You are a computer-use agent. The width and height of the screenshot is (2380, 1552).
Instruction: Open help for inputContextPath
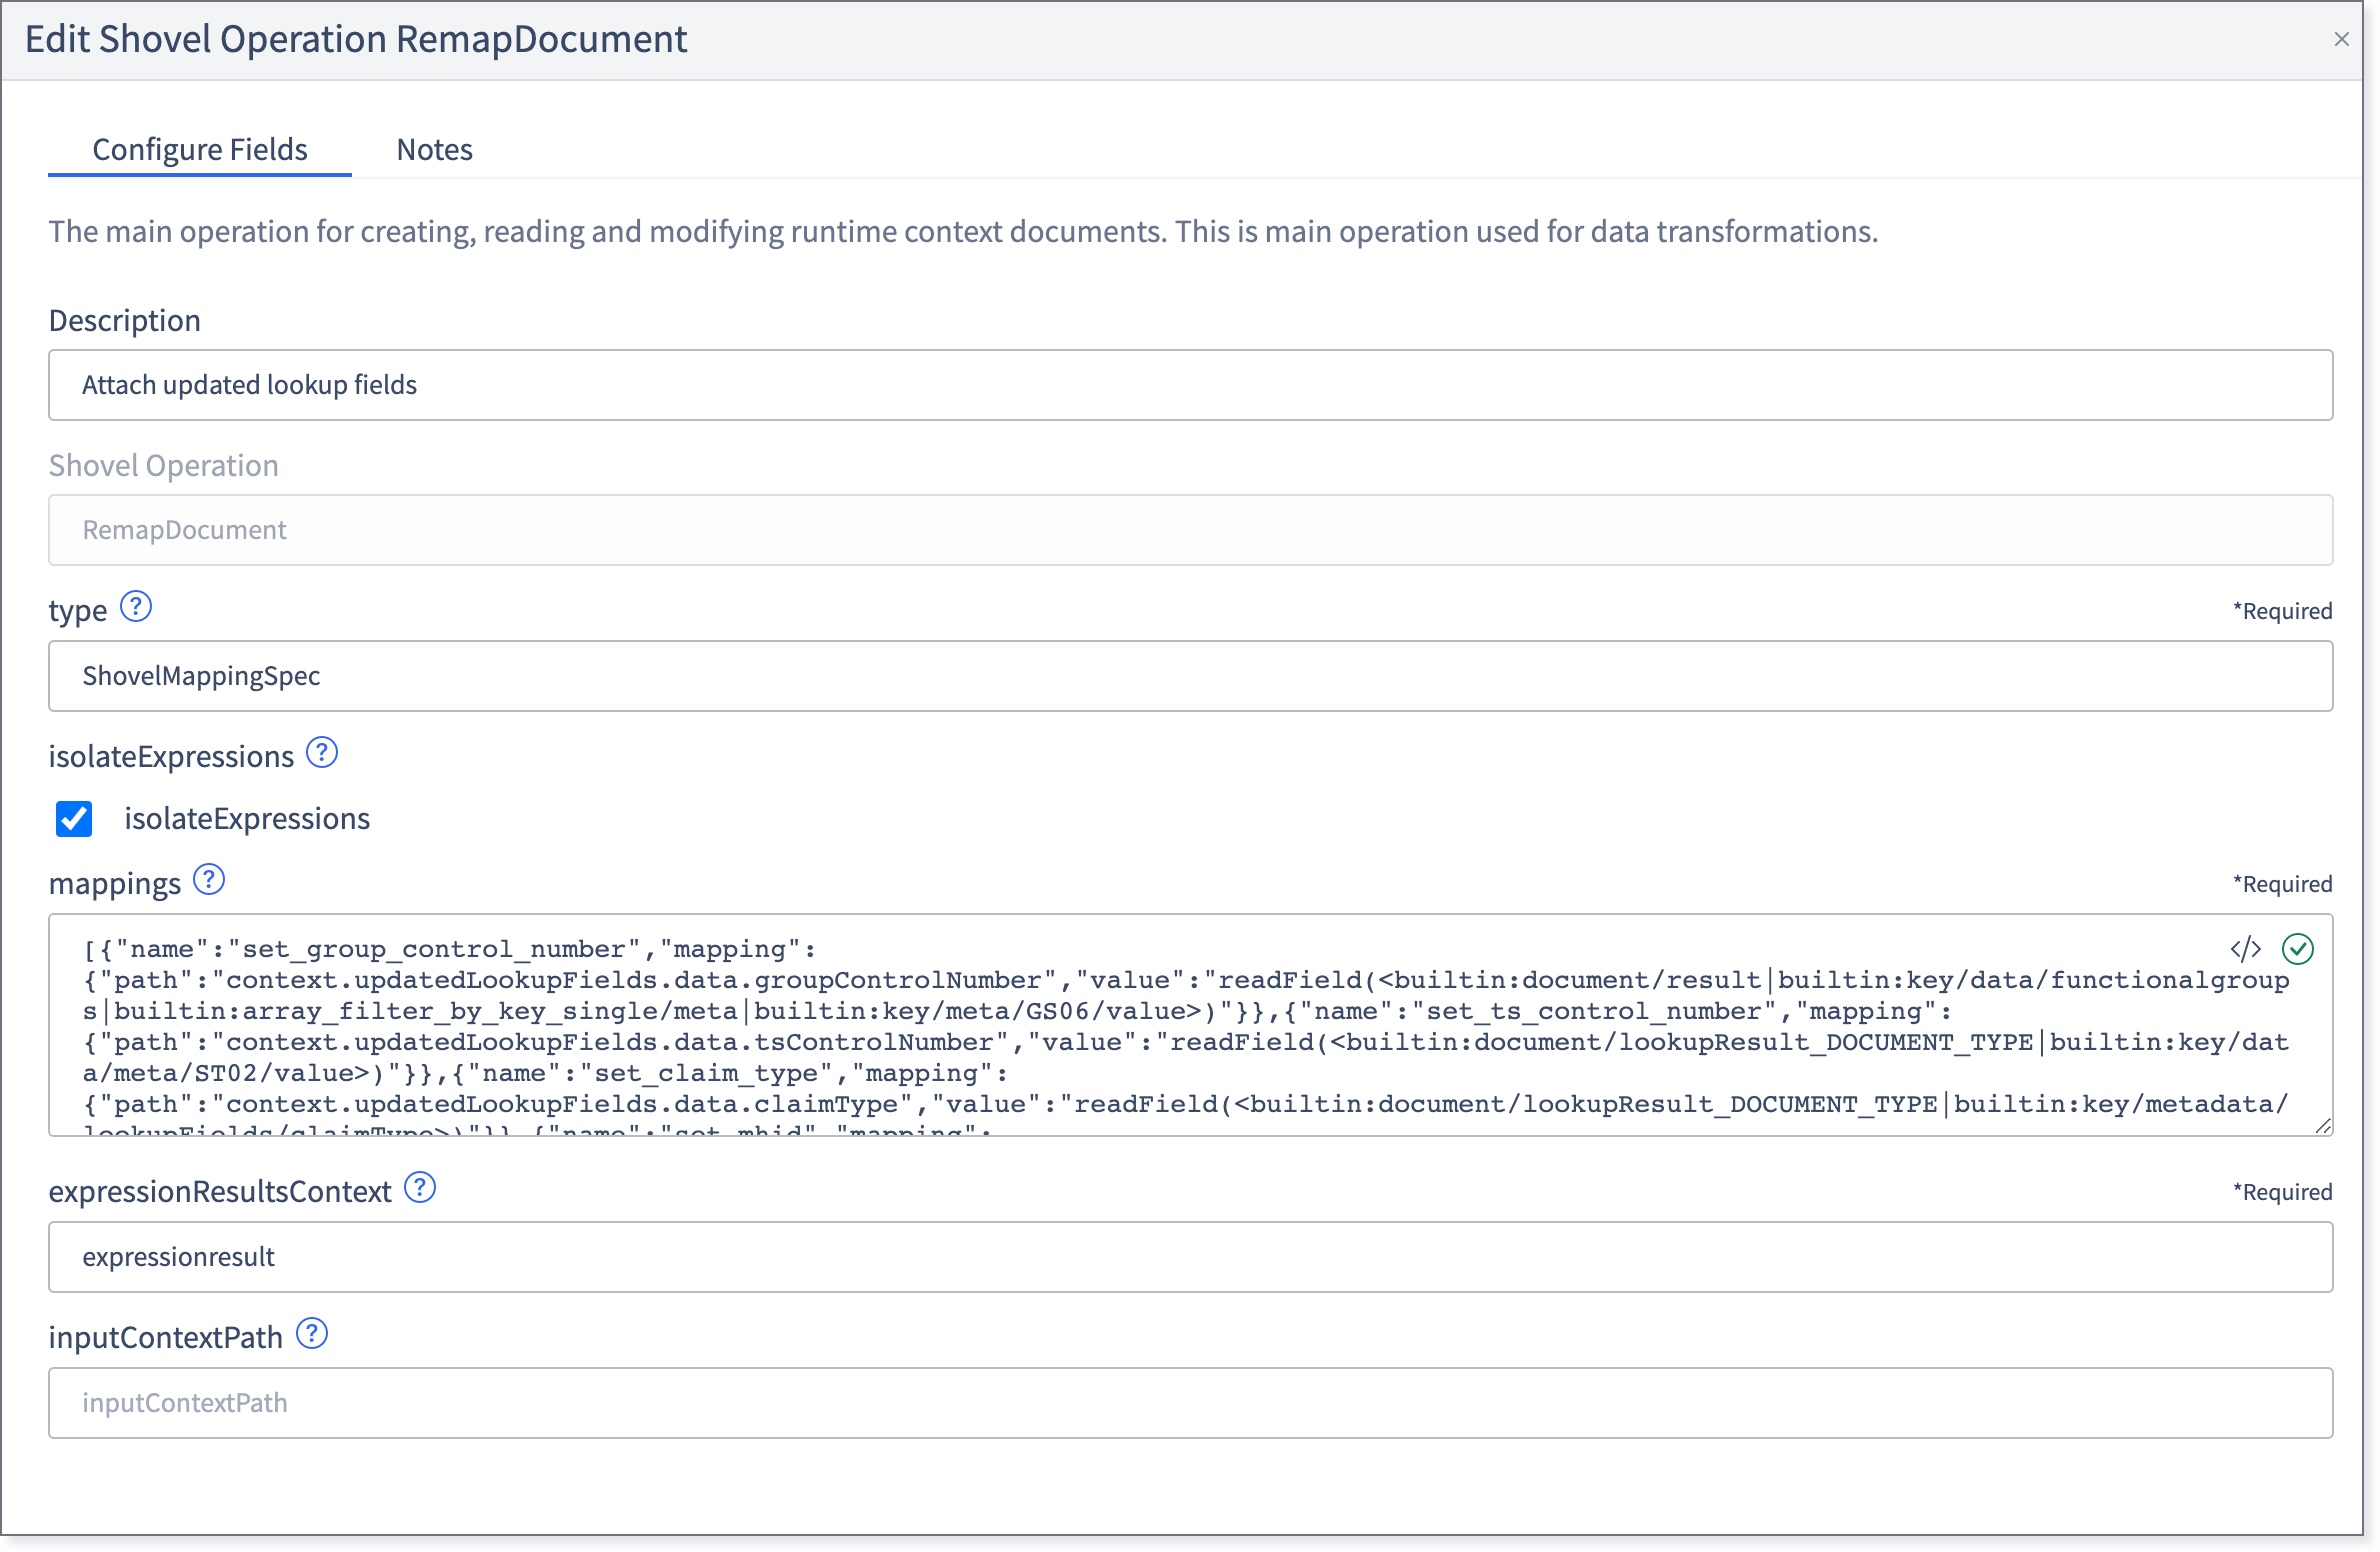[313, 1334]
